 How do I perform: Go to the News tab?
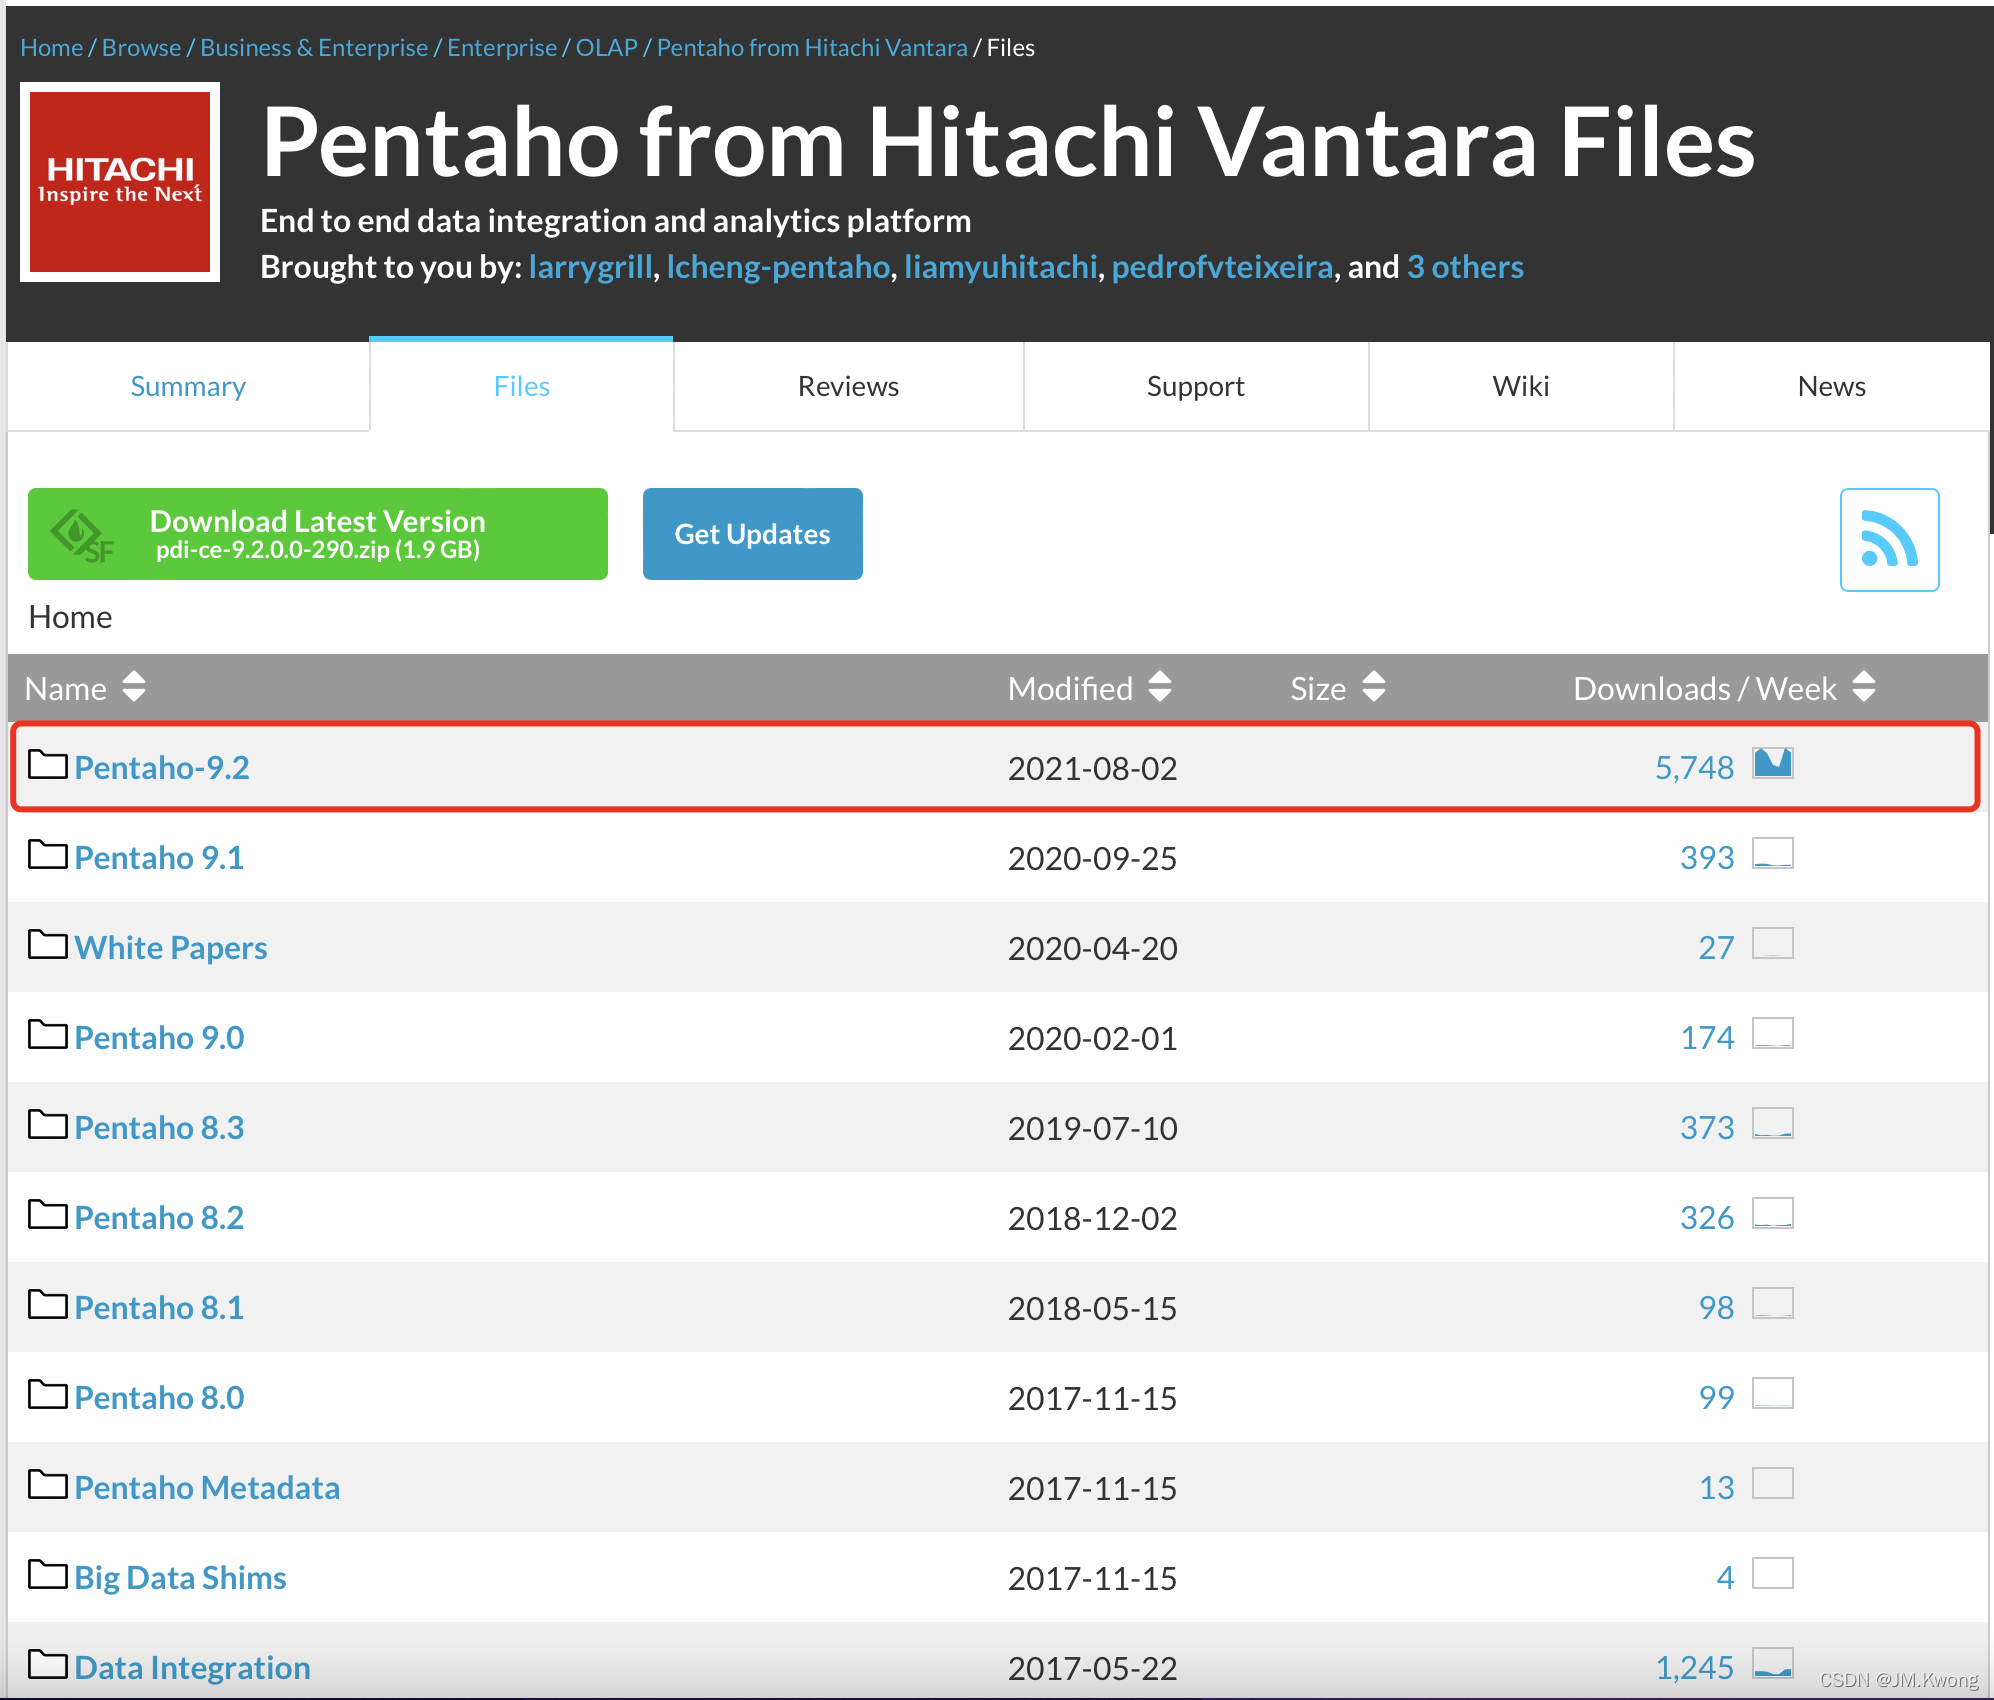tap(1831, 386)
